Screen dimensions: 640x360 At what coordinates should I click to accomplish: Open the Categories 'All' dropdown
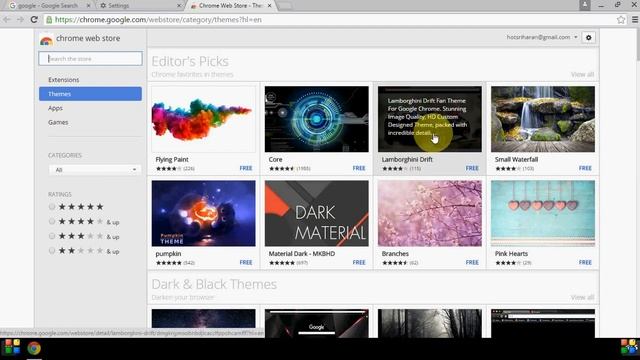pos(95,170)
